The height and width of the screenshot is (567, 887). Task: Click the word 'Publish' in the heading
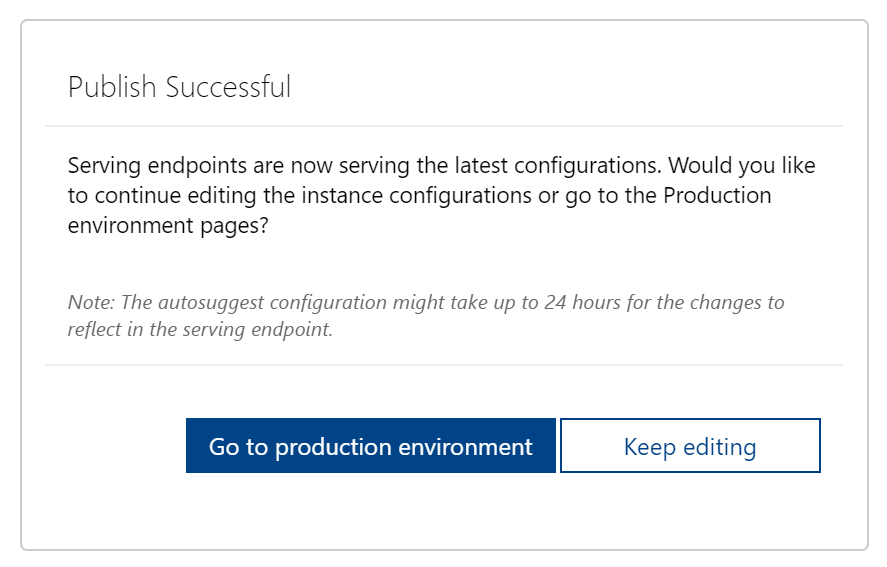(x=112, y=87)
